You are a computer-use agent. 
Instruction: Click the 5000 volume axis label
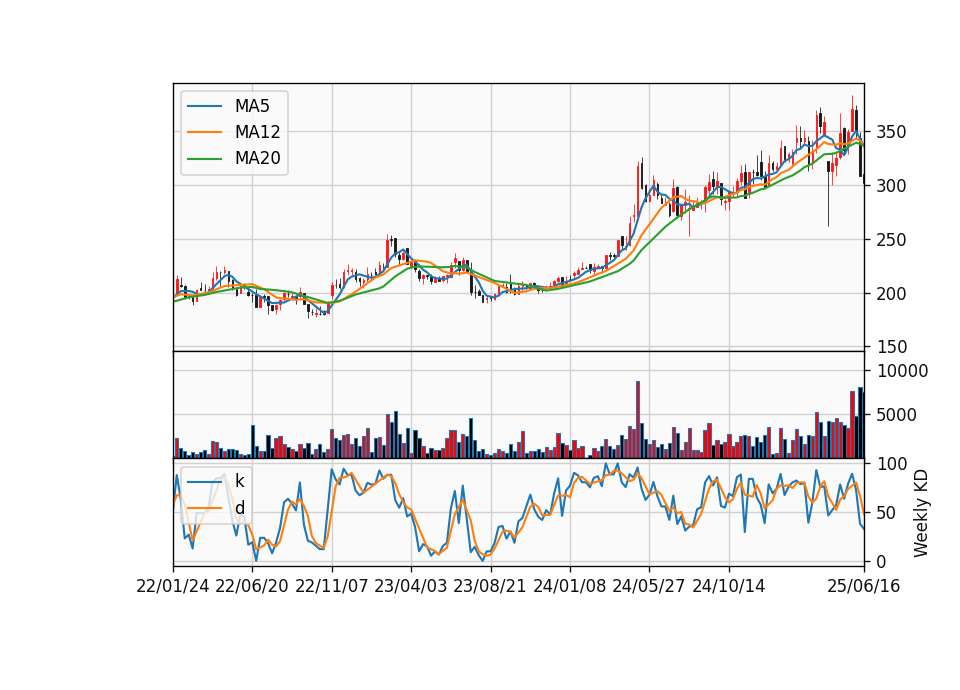point(896,415)
